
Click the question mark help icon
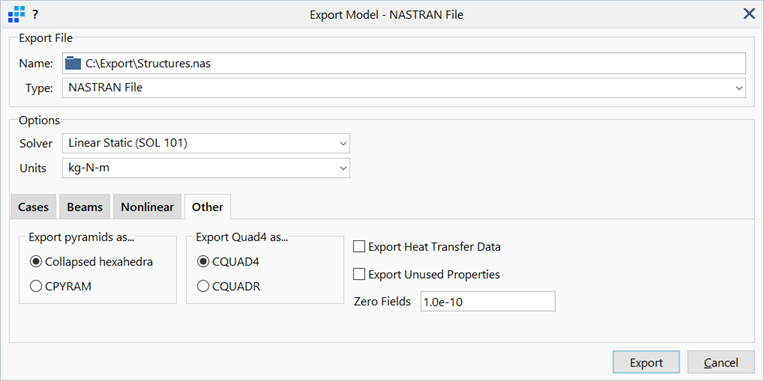[35, 15]
